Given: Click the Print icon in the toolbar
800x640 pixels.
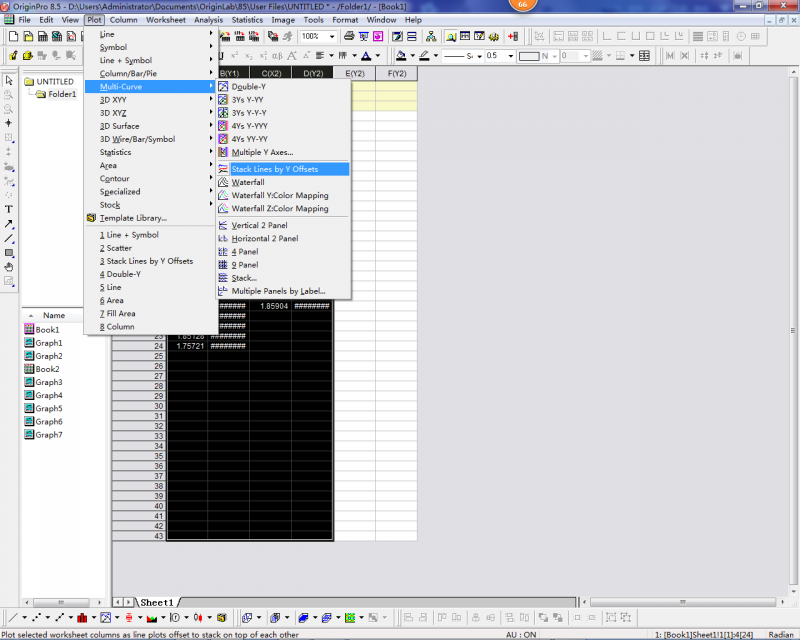Looking at the screenshot, I should coord(349,37).
